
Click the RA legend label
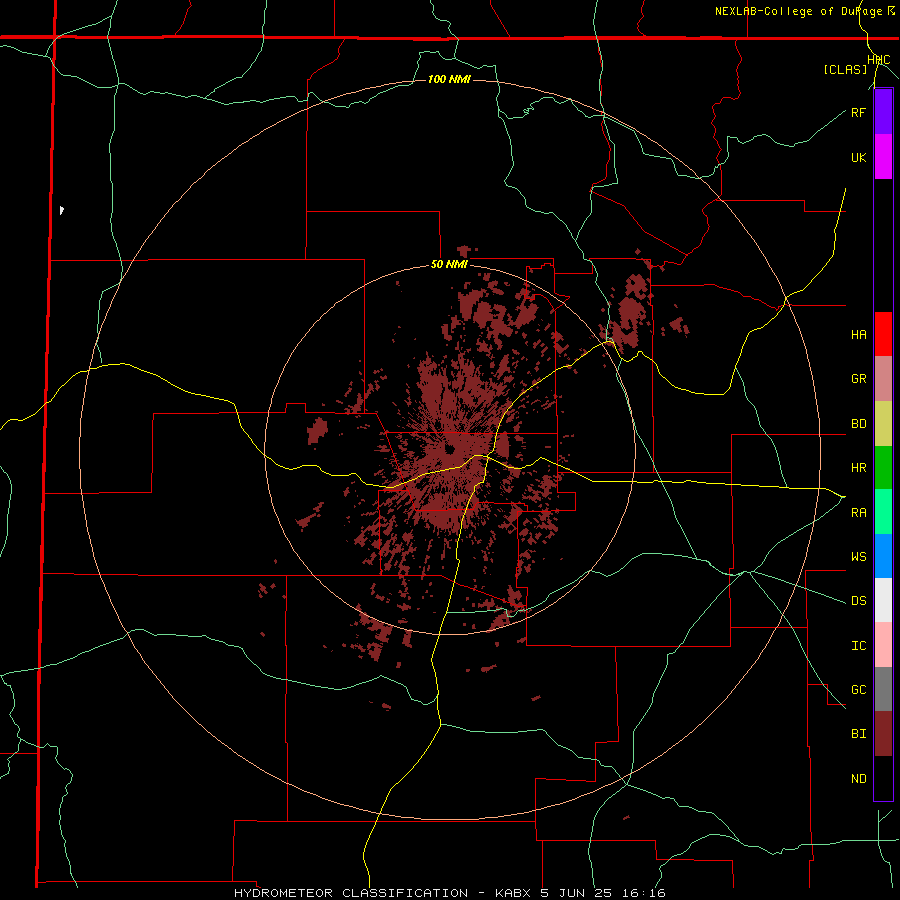(858, 513)
